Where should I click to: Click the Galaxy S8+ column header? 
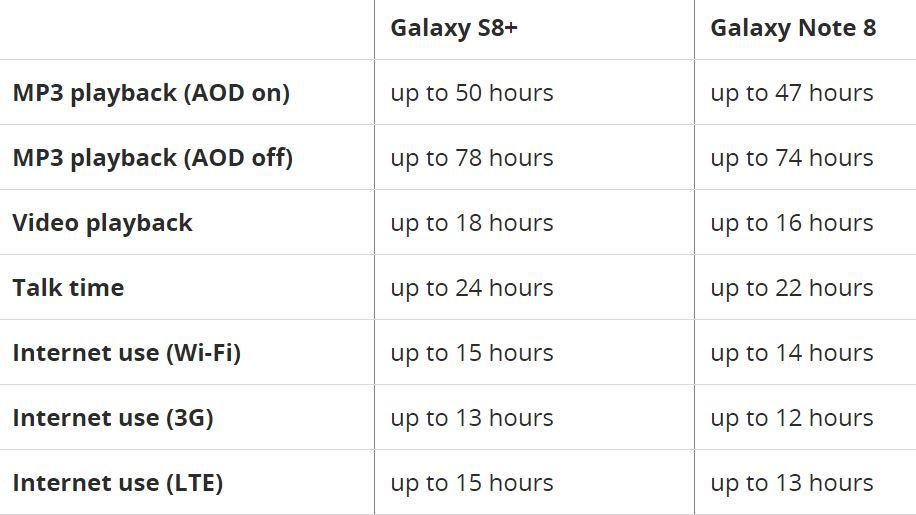454,28
